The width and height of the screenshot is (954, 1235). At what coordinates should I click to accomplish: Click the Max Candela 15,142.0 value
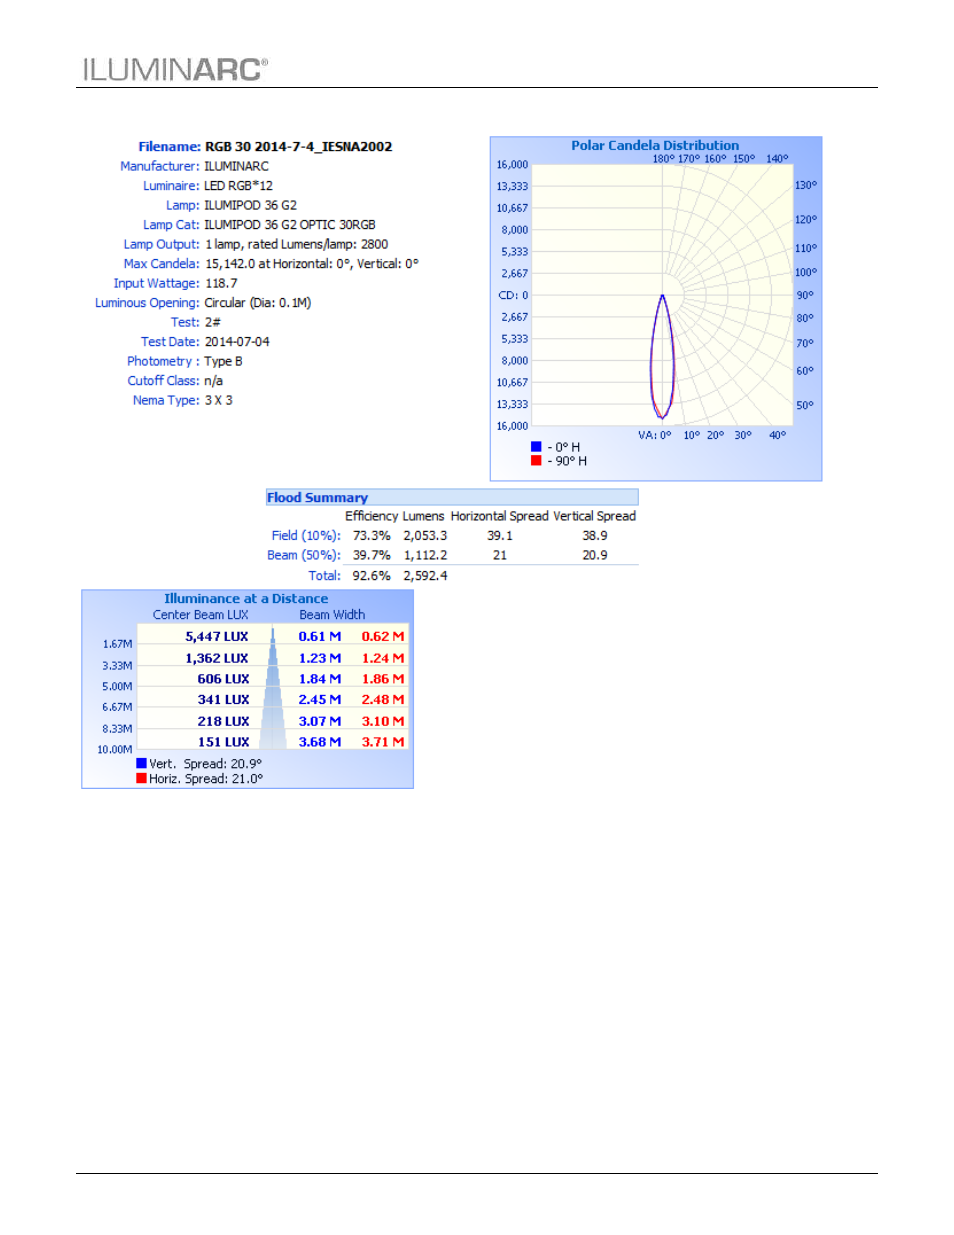pyautogui.click(x=312, y=264)
